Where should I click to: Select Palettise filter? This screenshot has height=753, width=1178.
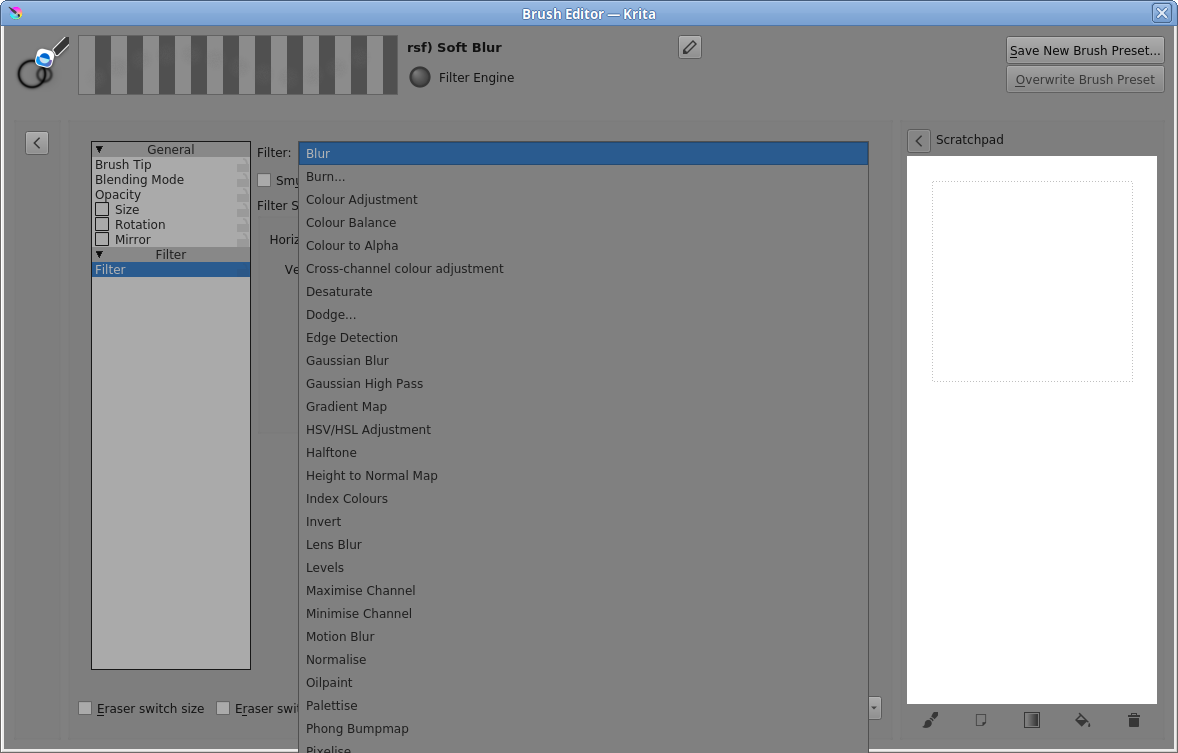click(583, 706)
